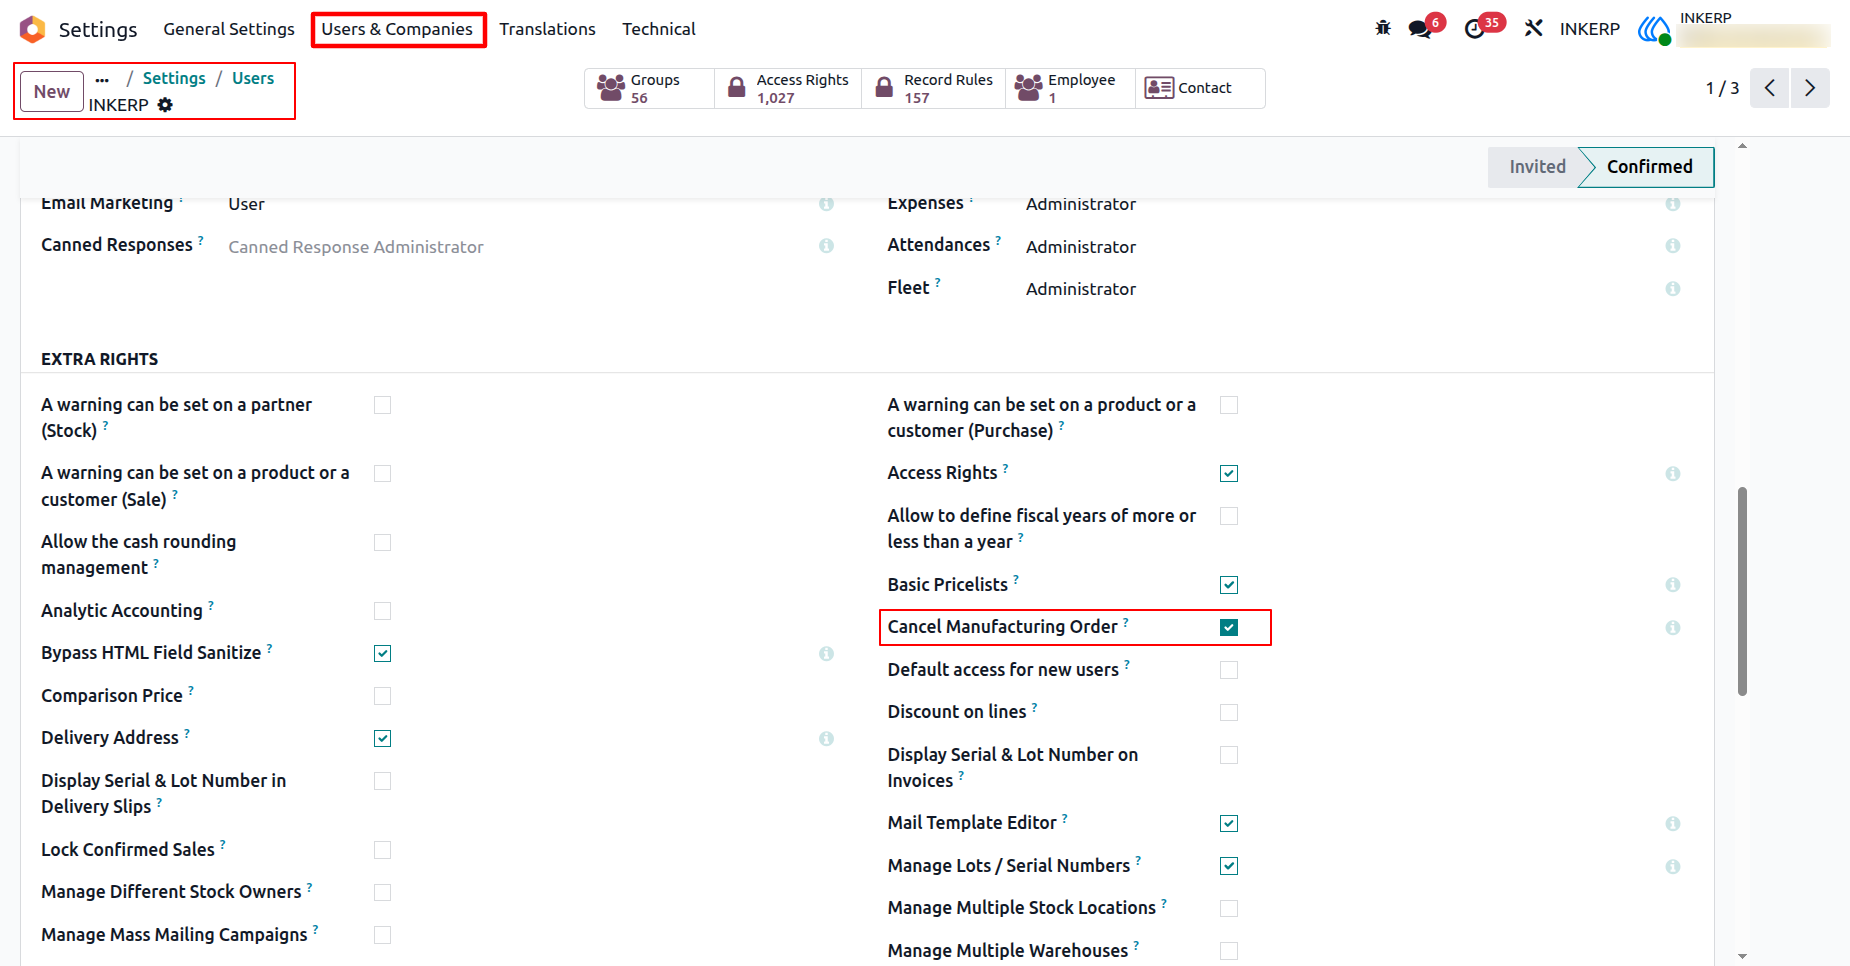This screenshot has width=1850, height=966.
Task: Open the conversations chat icon
Action: pyautogui.click(x=1420, y=29)
